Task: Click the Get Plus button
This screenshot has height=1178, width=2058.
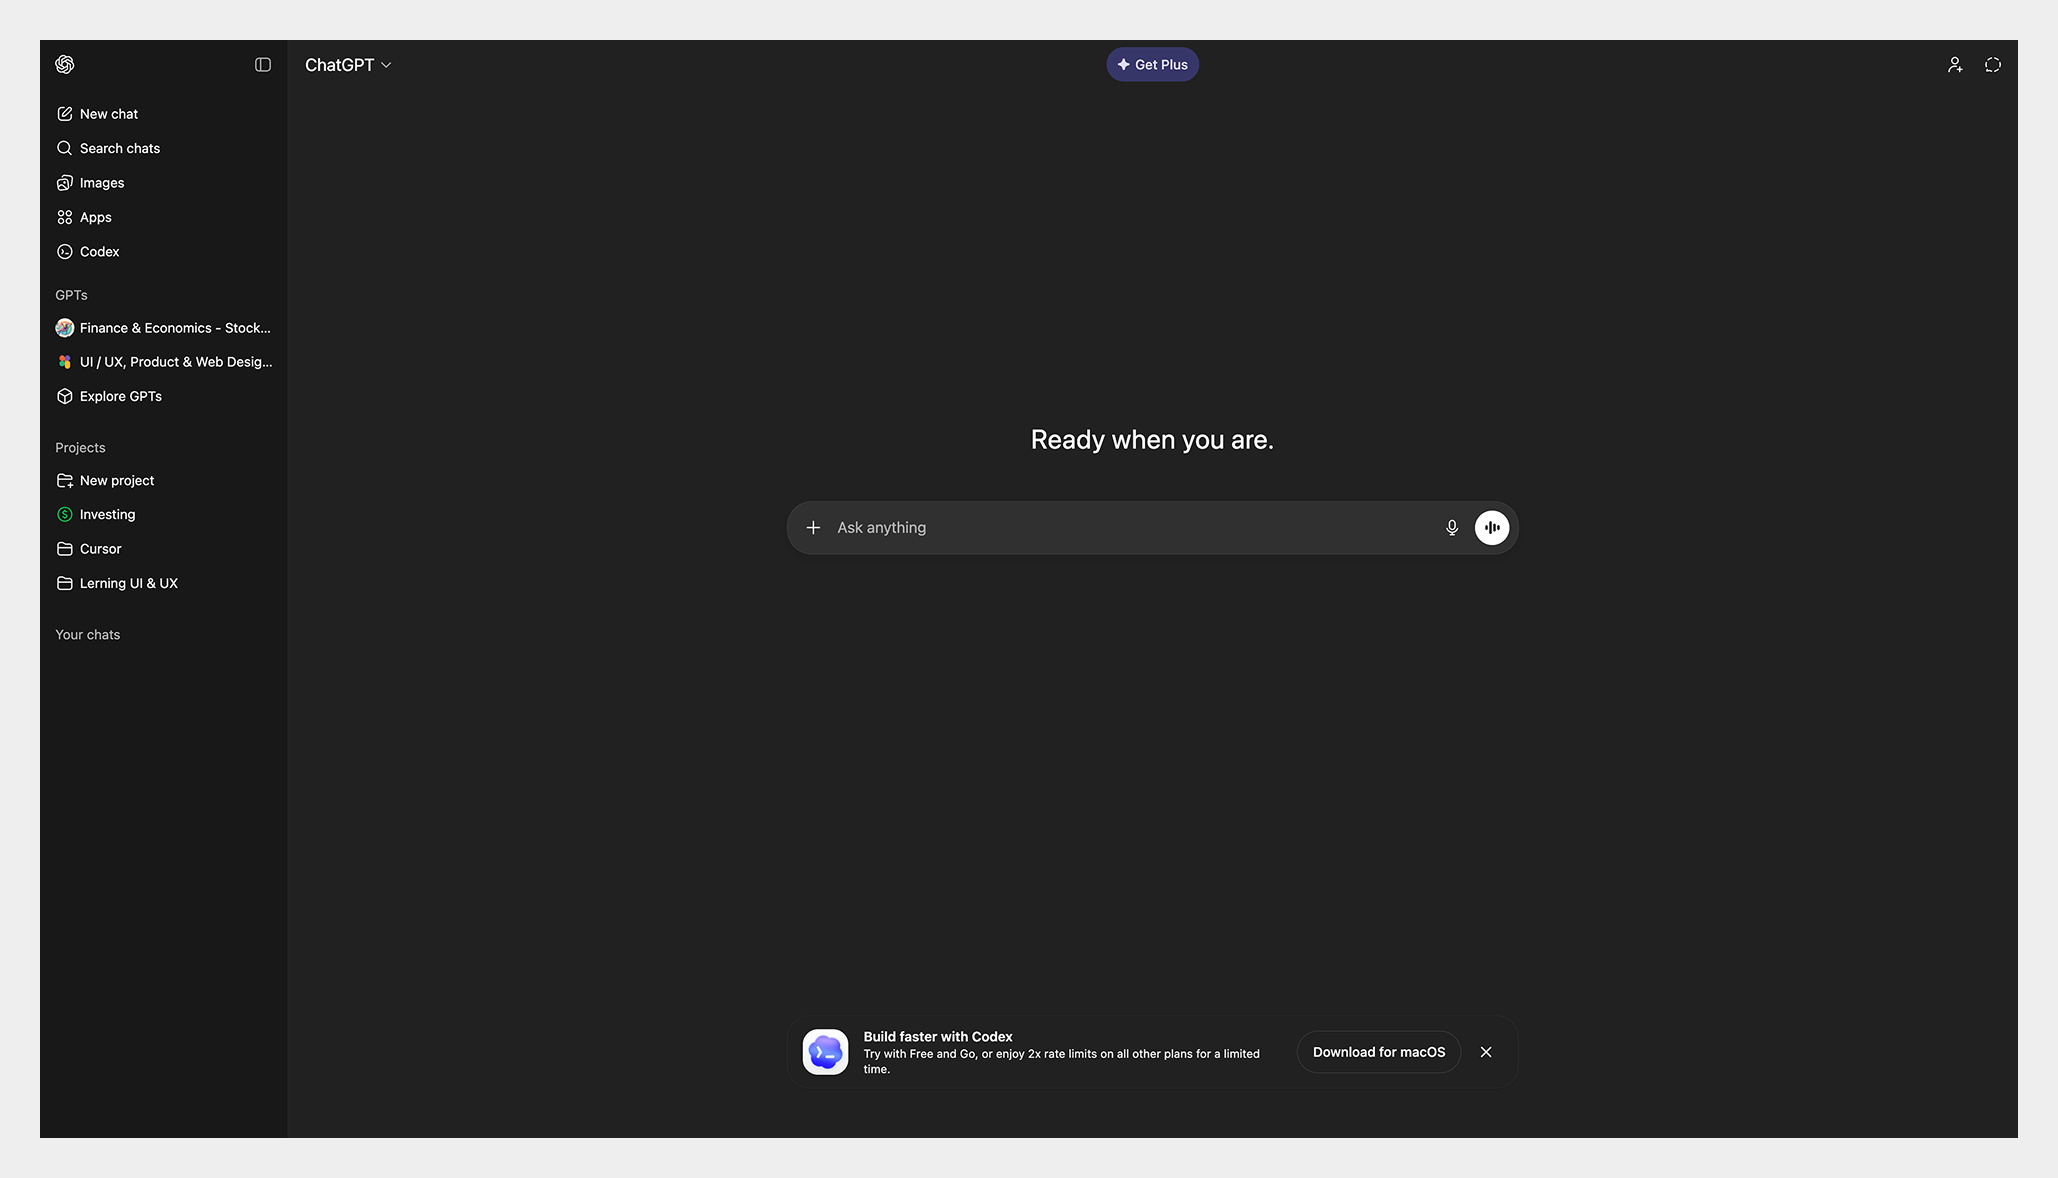Action: [1152, 64]
